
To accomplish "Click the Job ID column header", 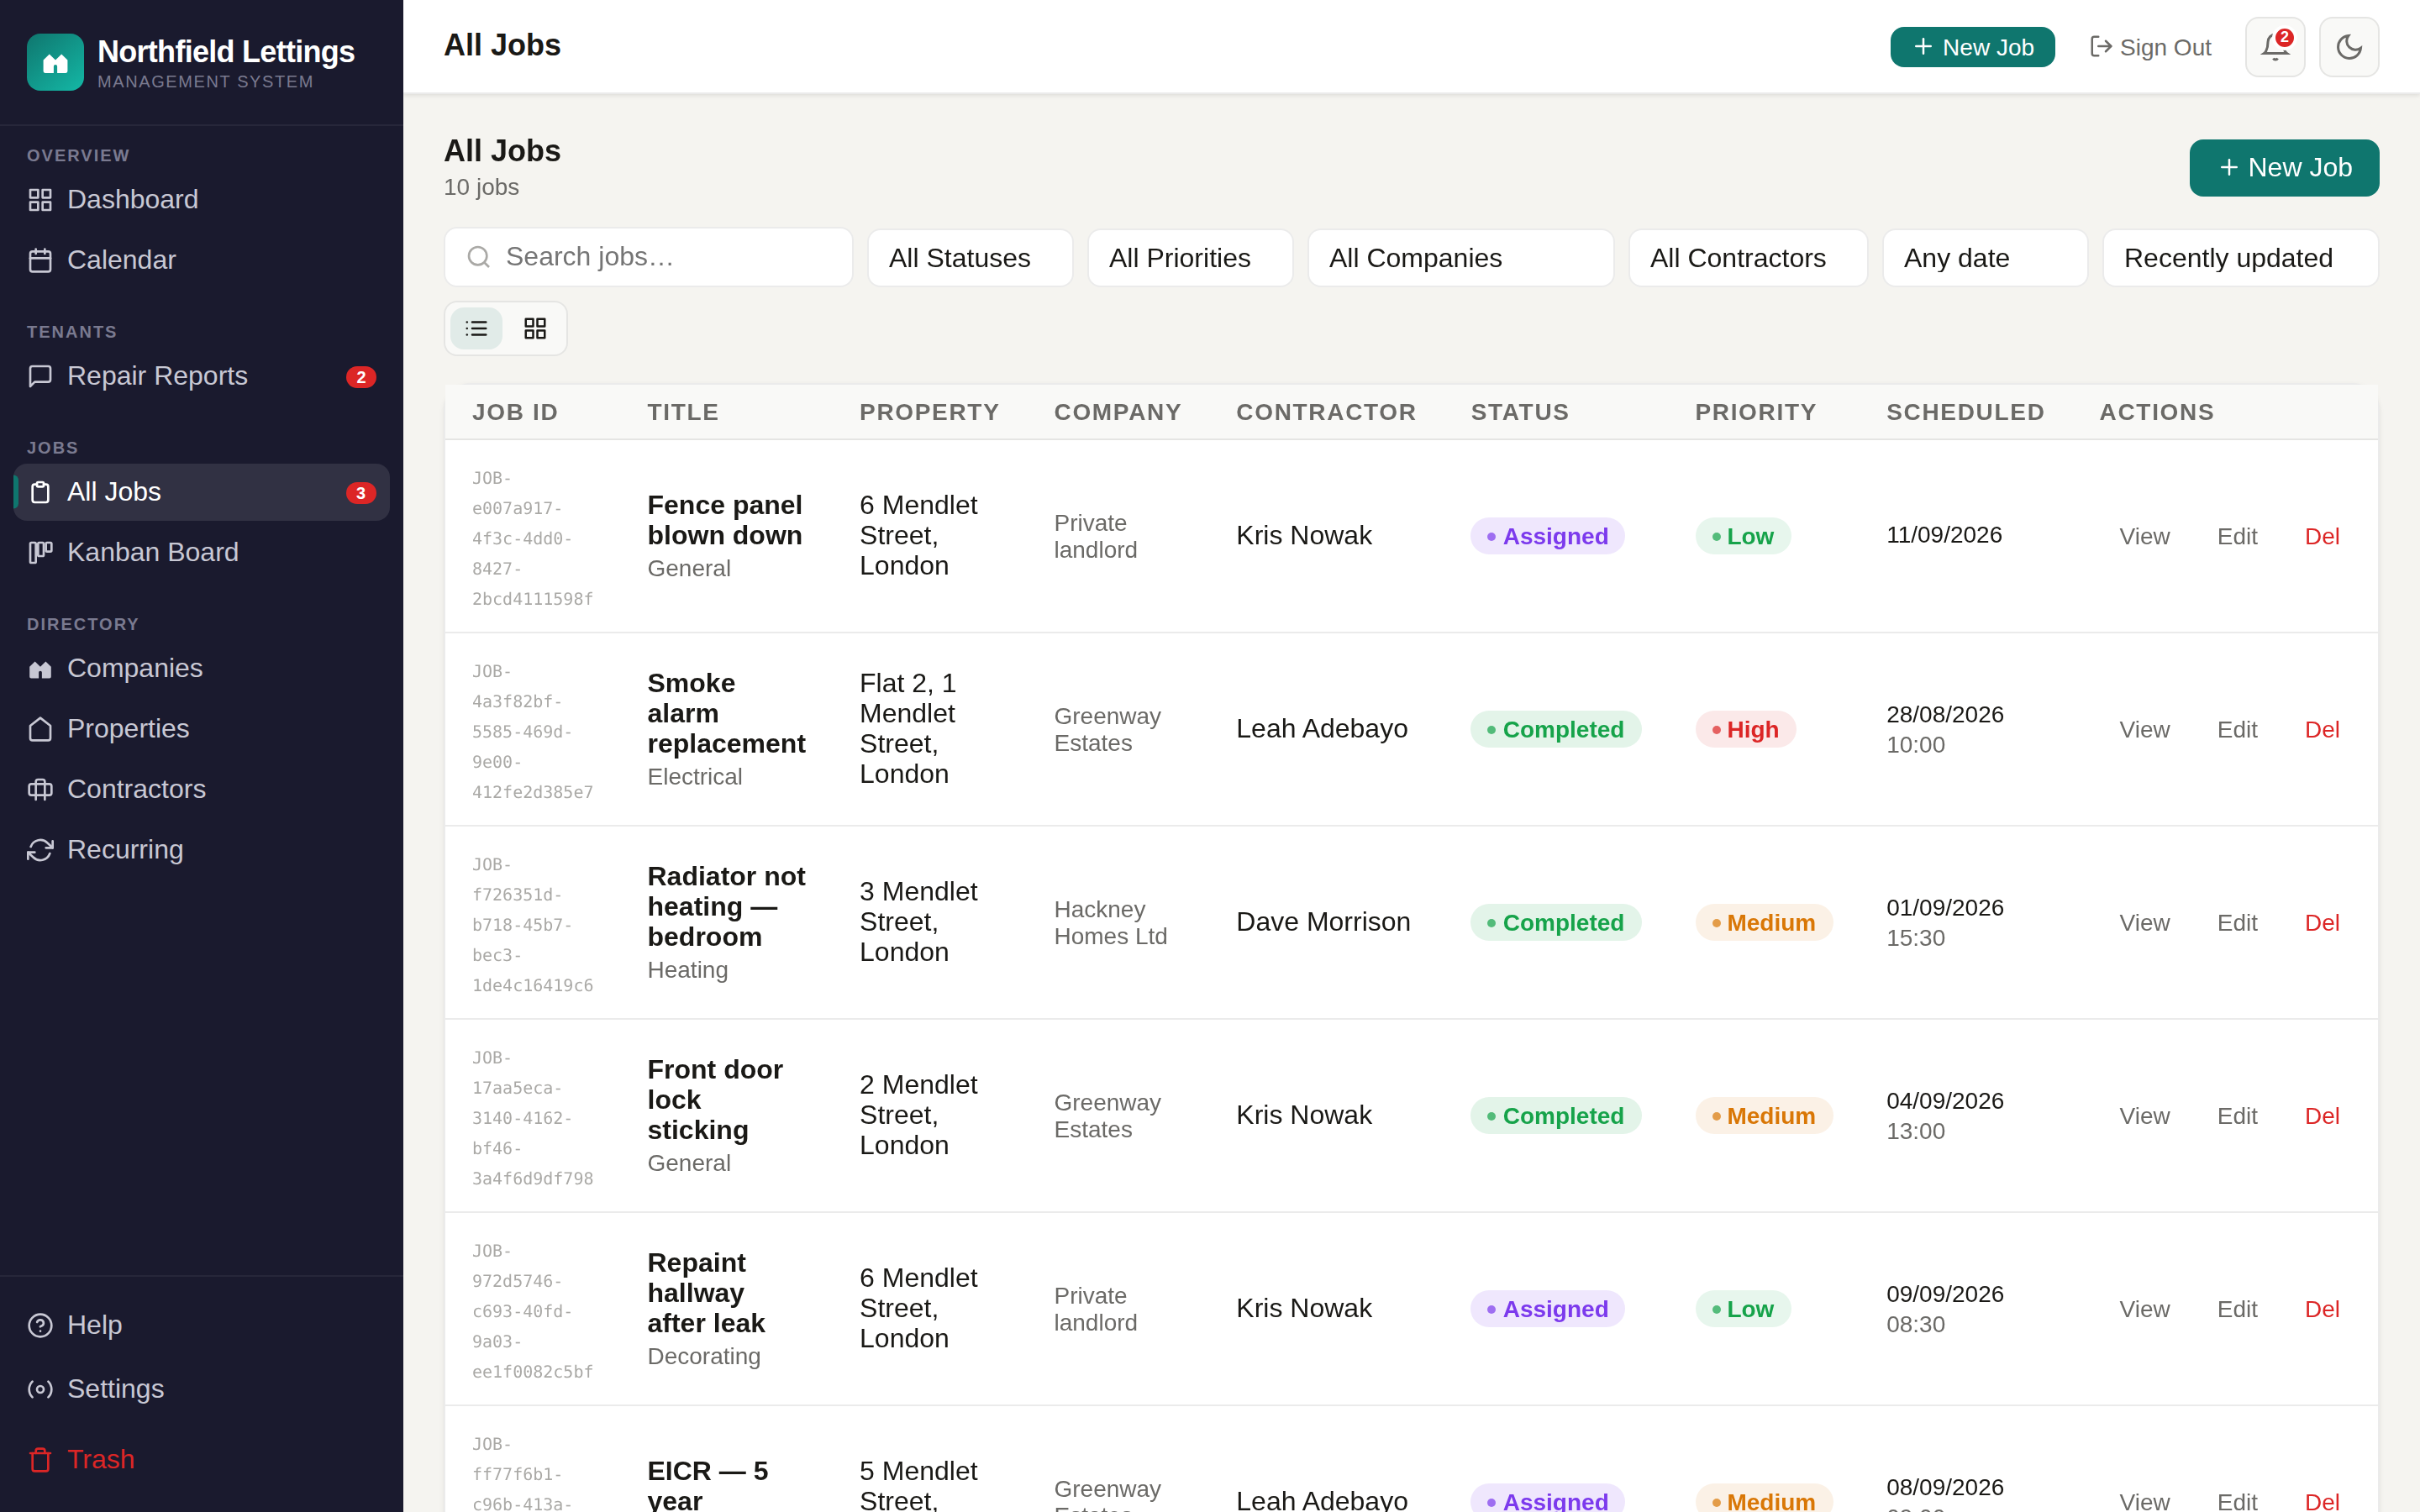I will (x=515, y=412).
